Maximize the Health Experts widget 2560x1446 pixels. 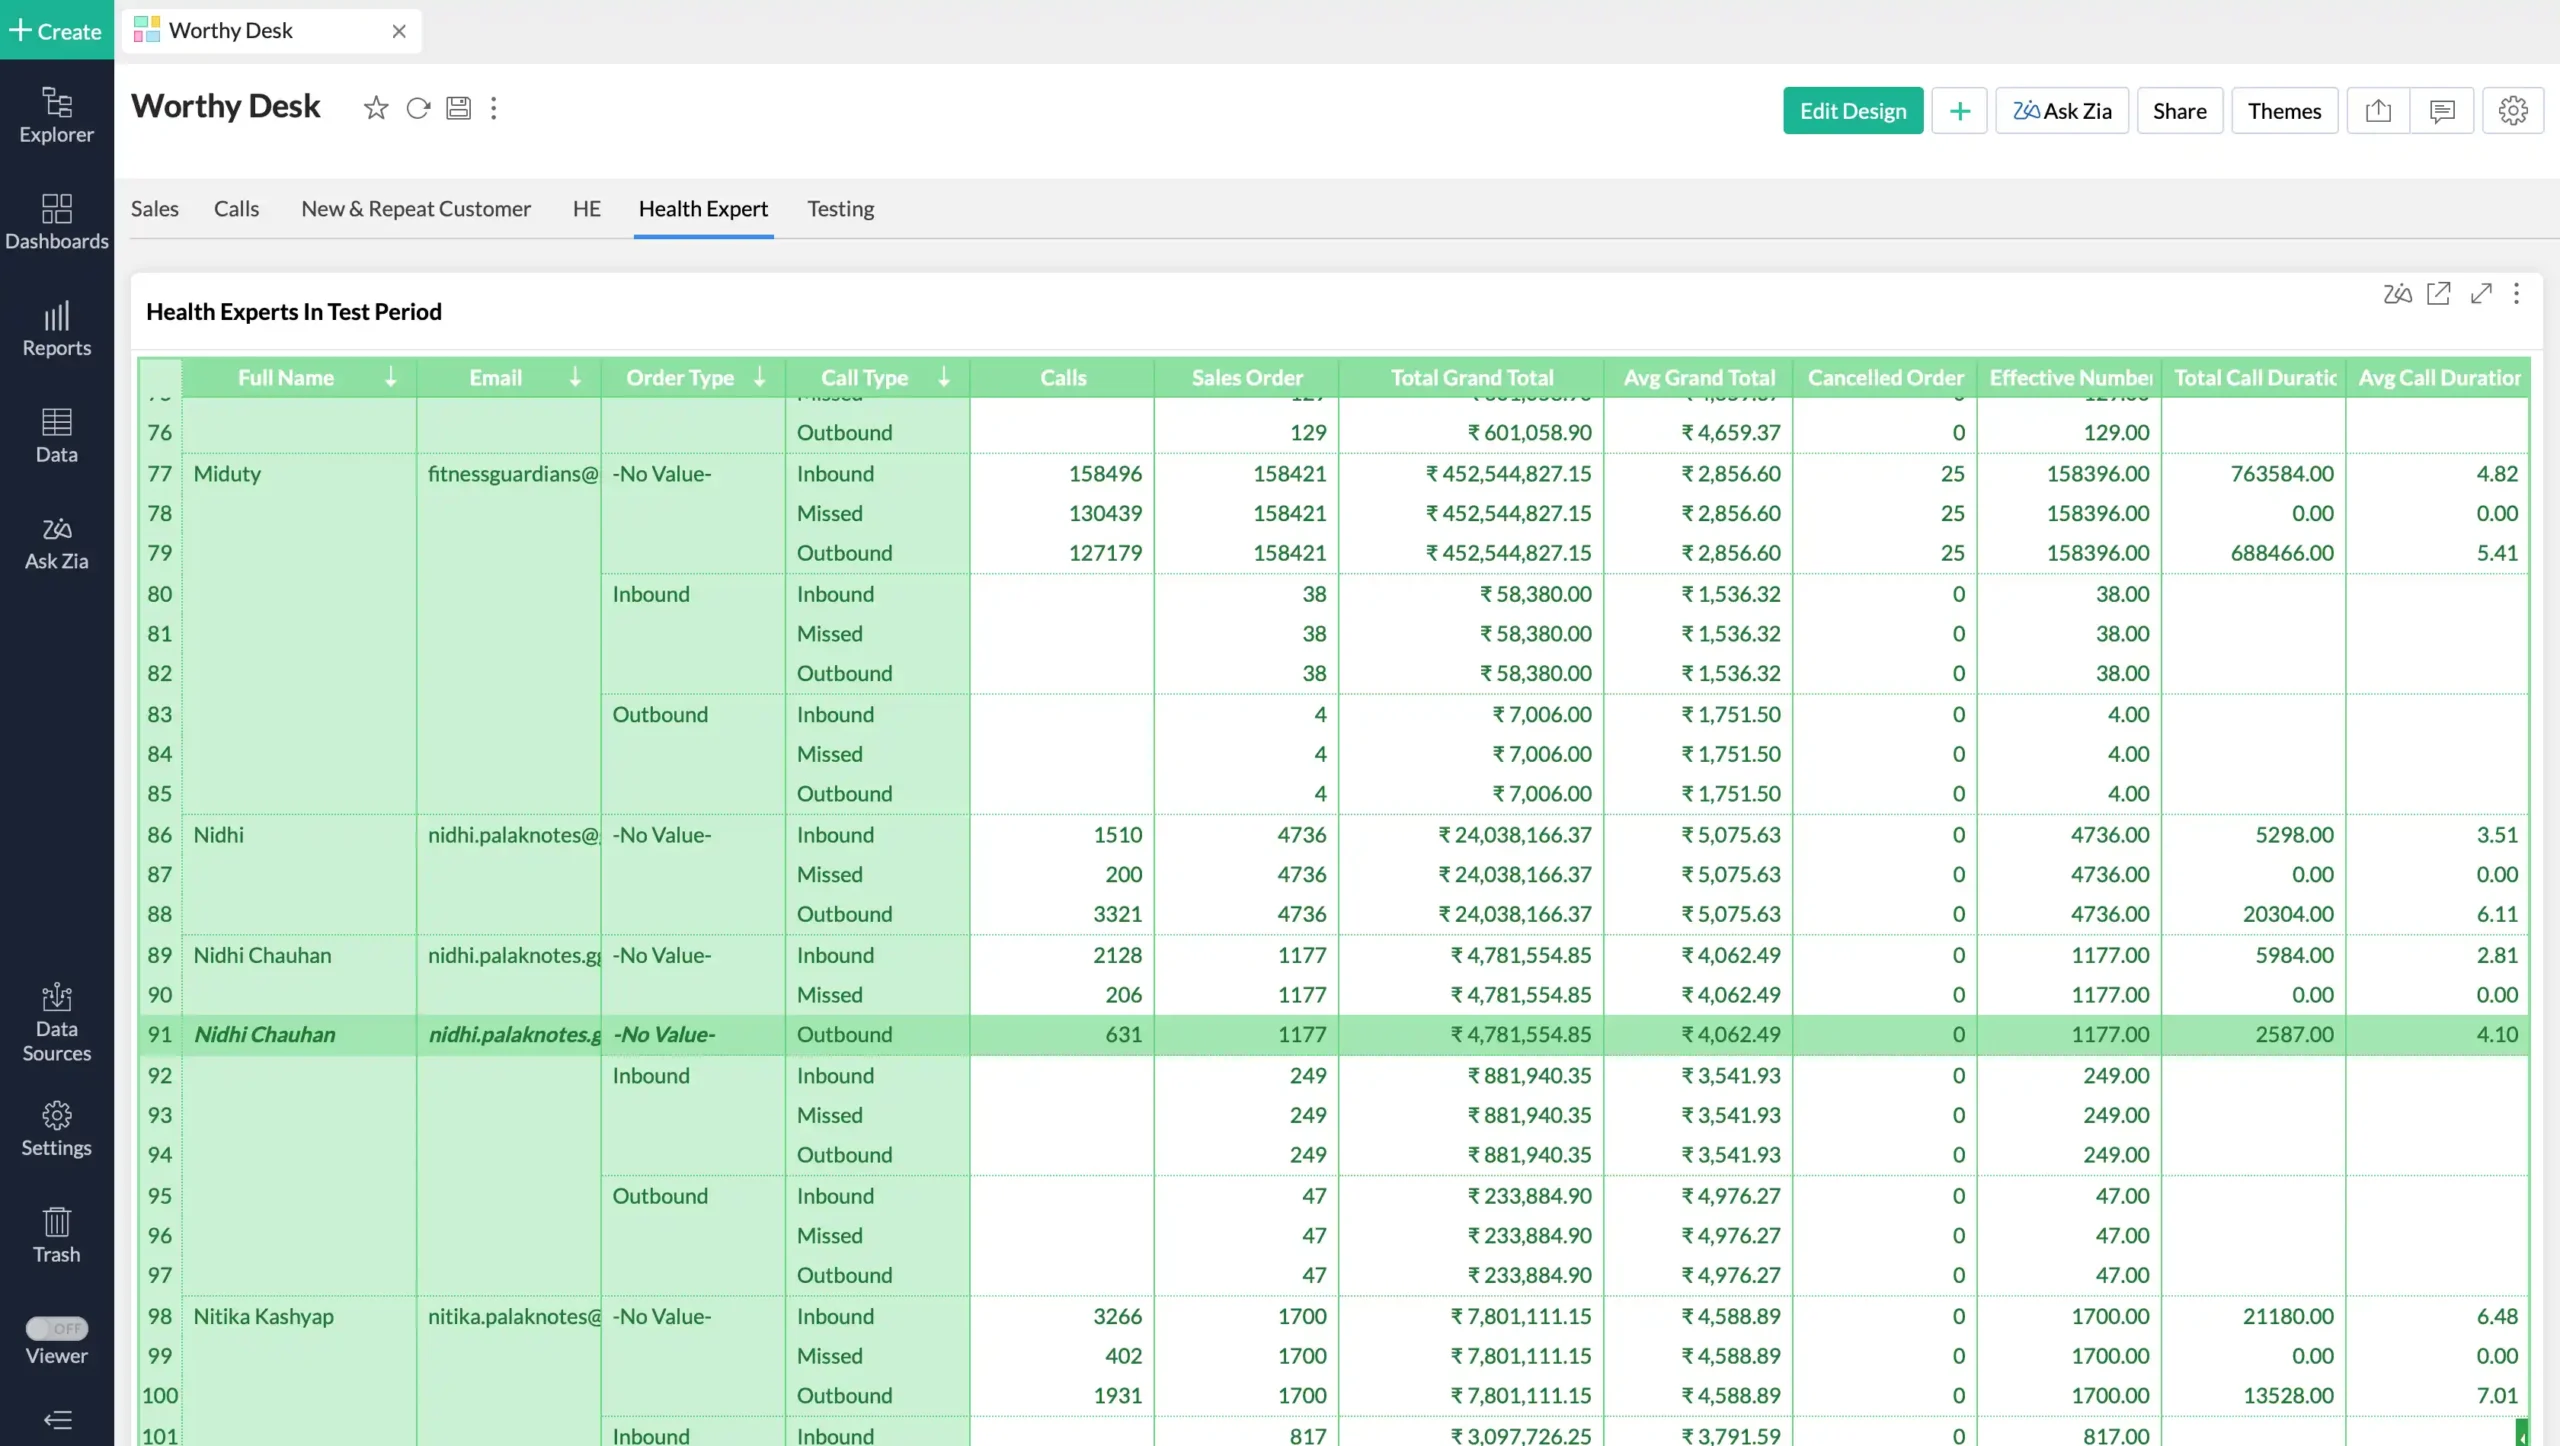click(2481, 293)
